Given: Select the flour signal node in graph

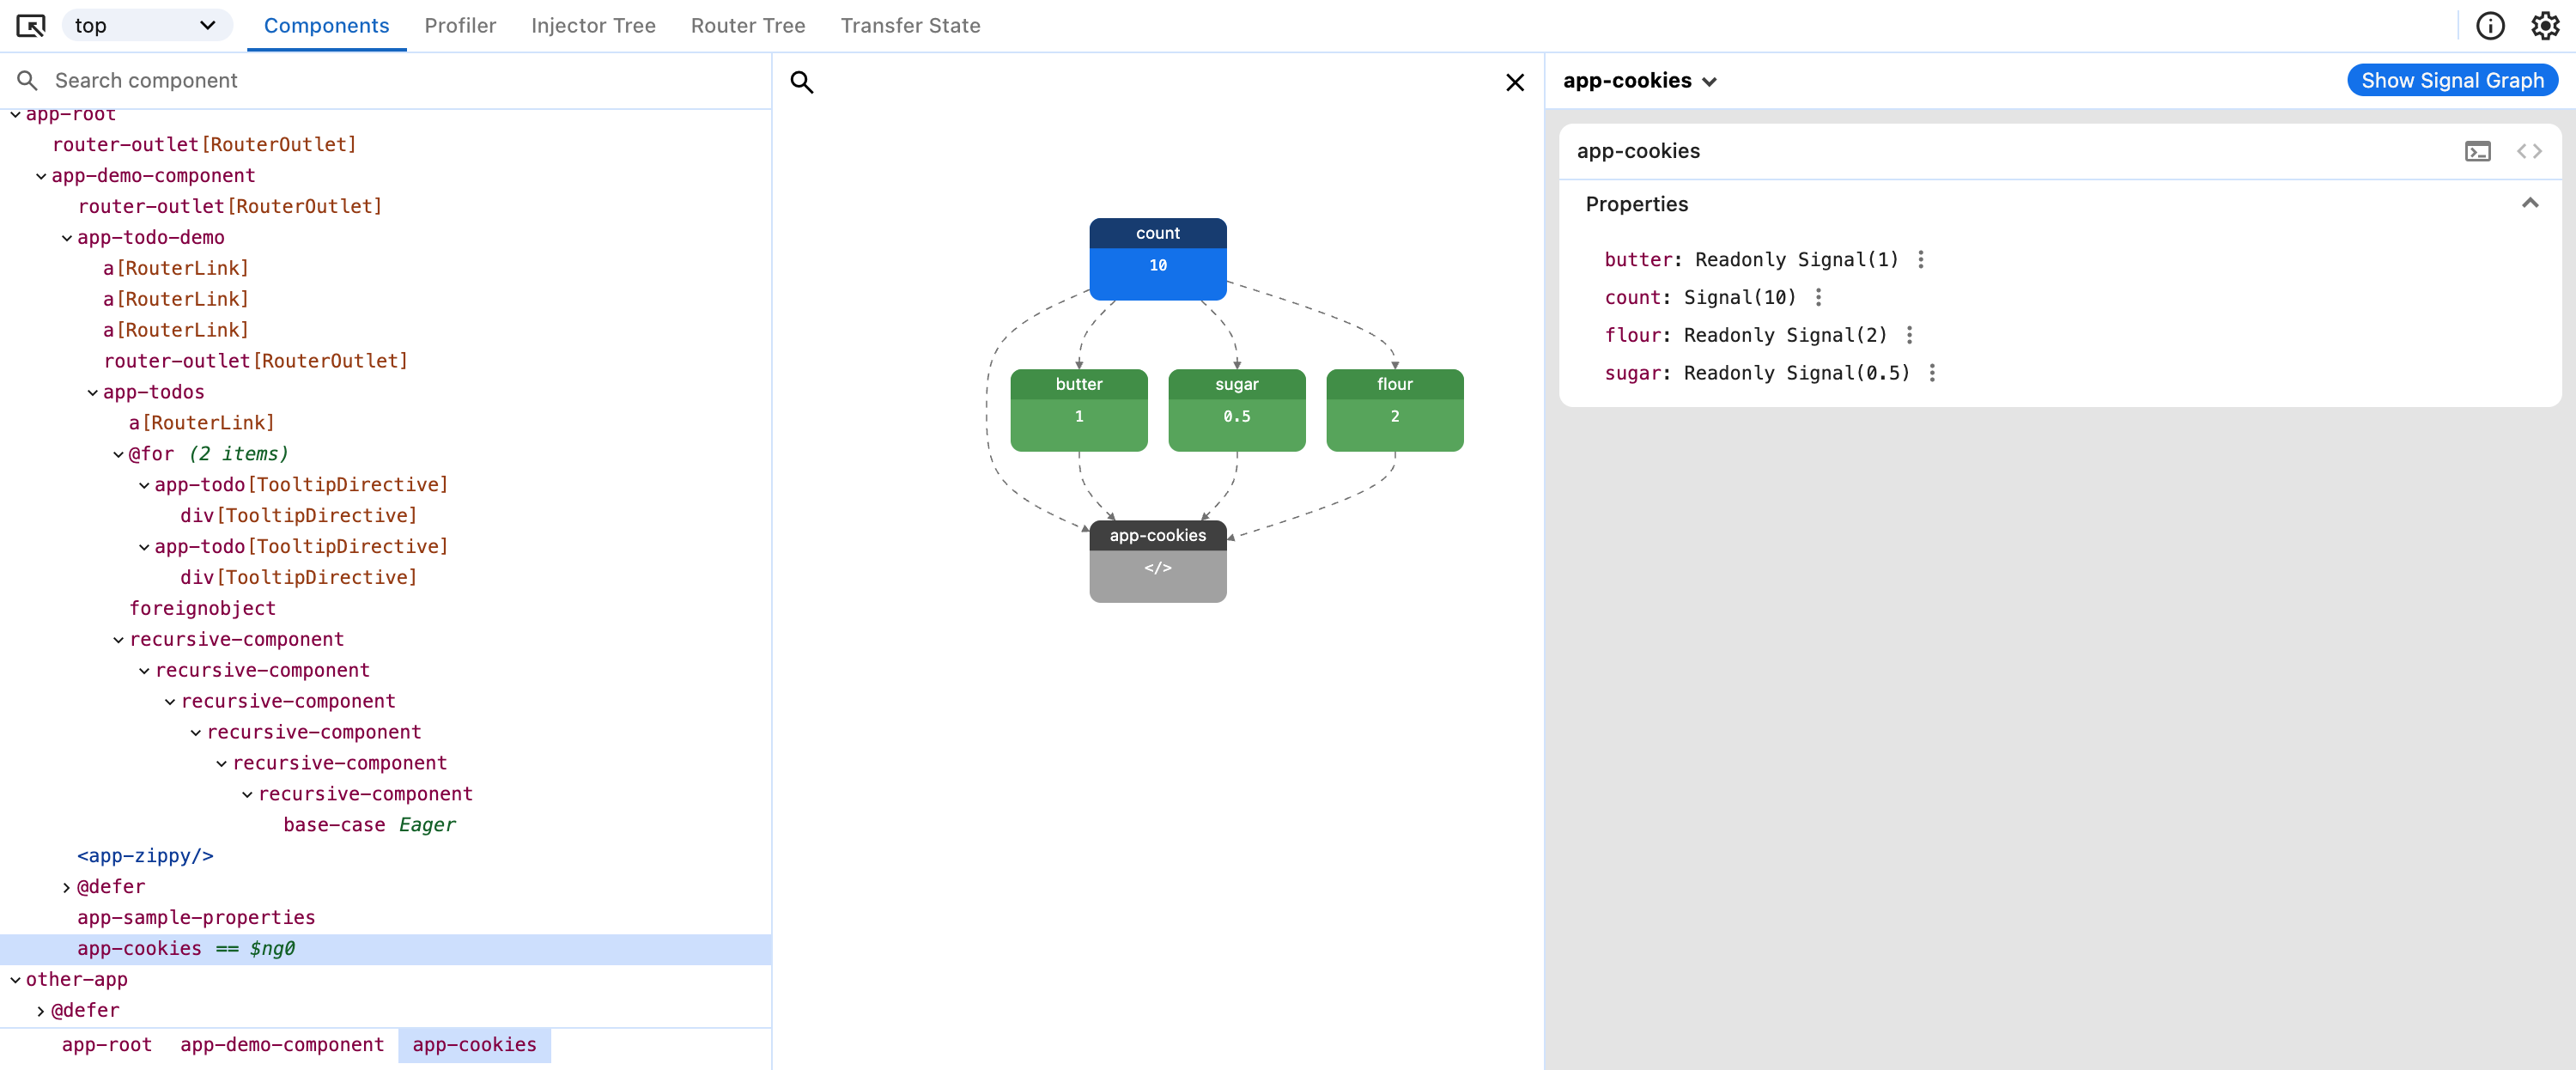Looking at the screenshot, I should pyautogui.click(x=1395, y=410).
